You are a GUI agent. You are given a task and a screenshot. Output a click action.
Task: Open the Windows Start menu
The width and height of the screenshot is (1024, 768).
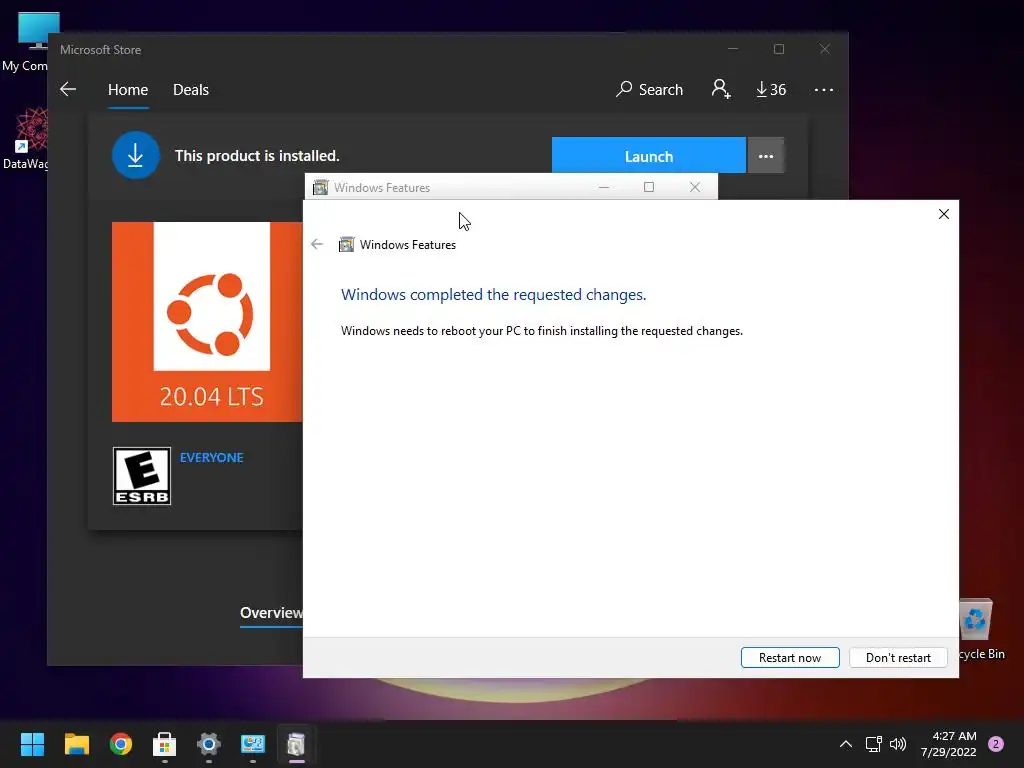pyautogui.click(x=32, y=744)
